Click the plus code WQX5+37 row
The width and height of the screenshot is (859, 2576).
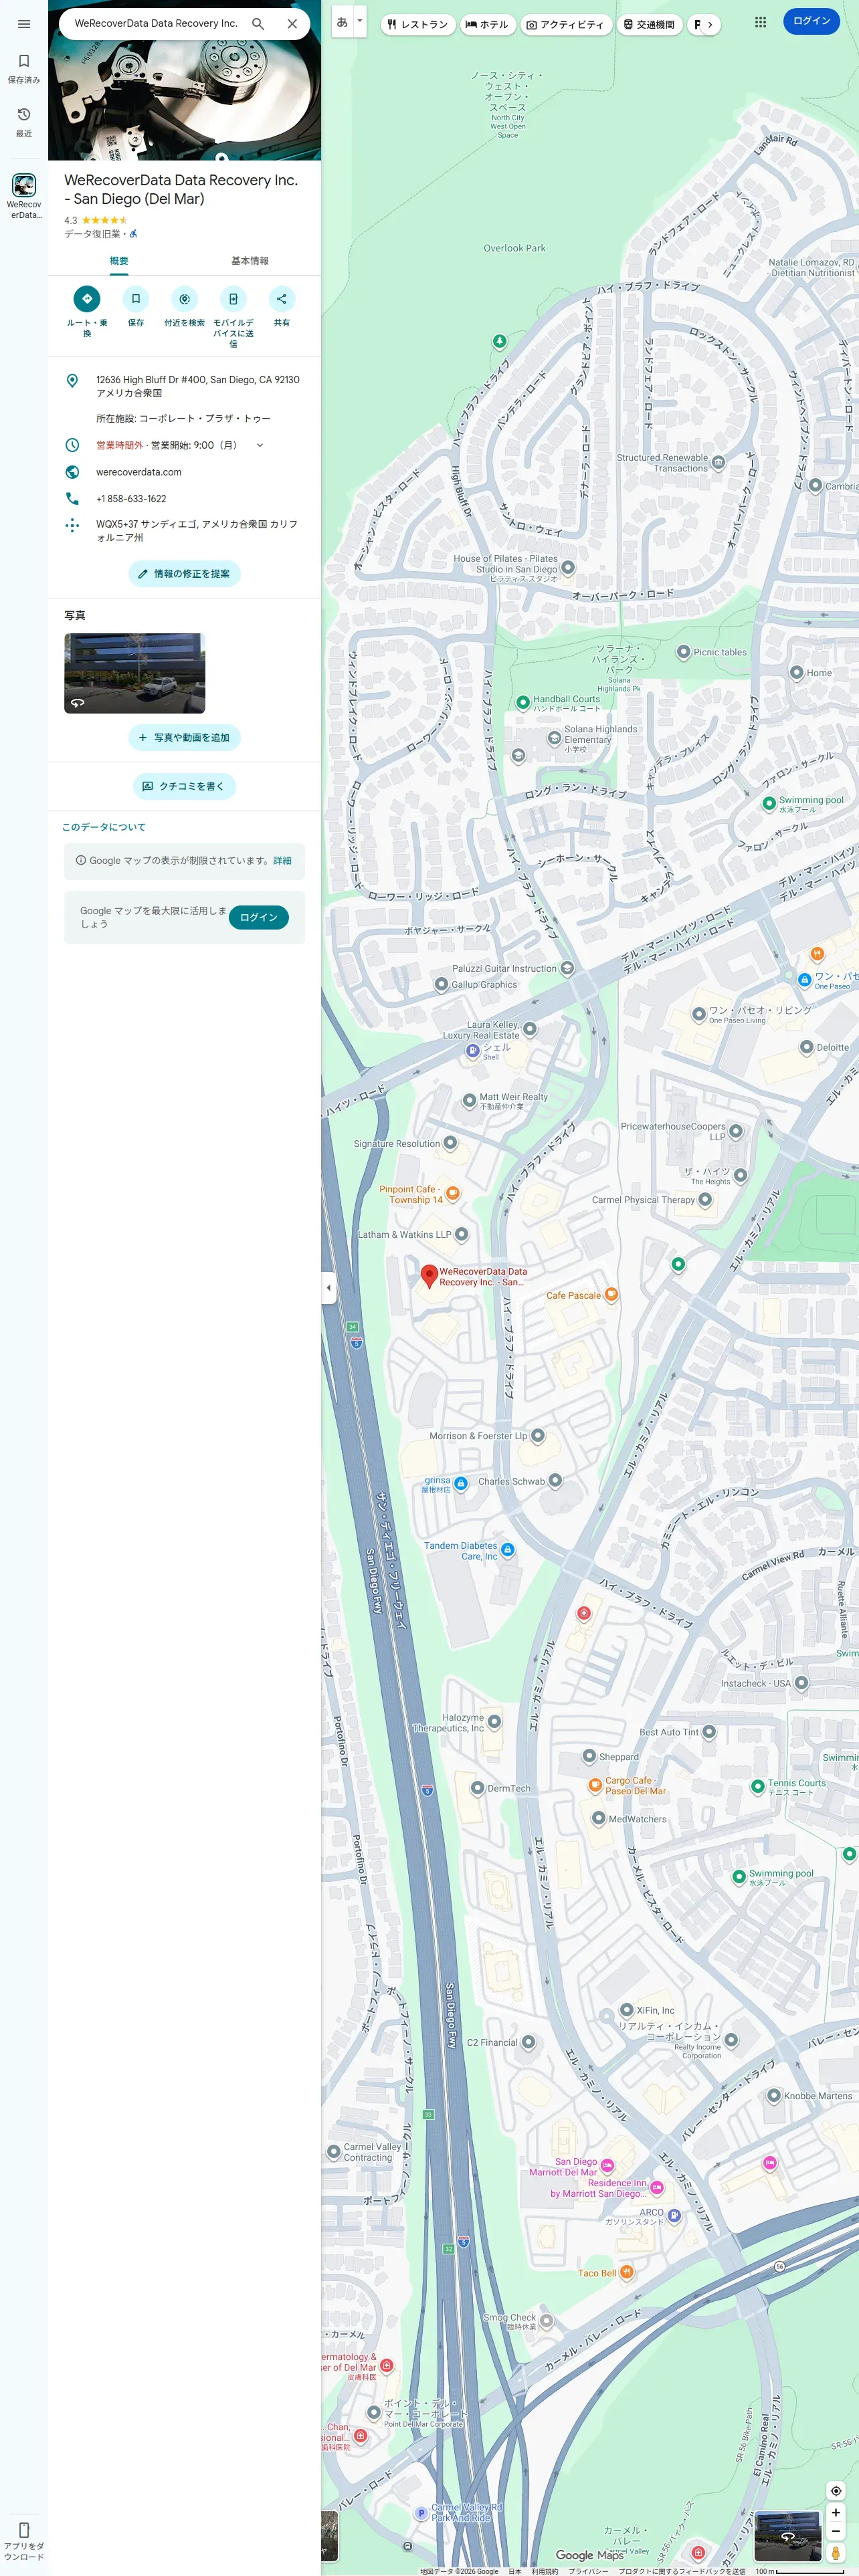click(x=184, y=530)
